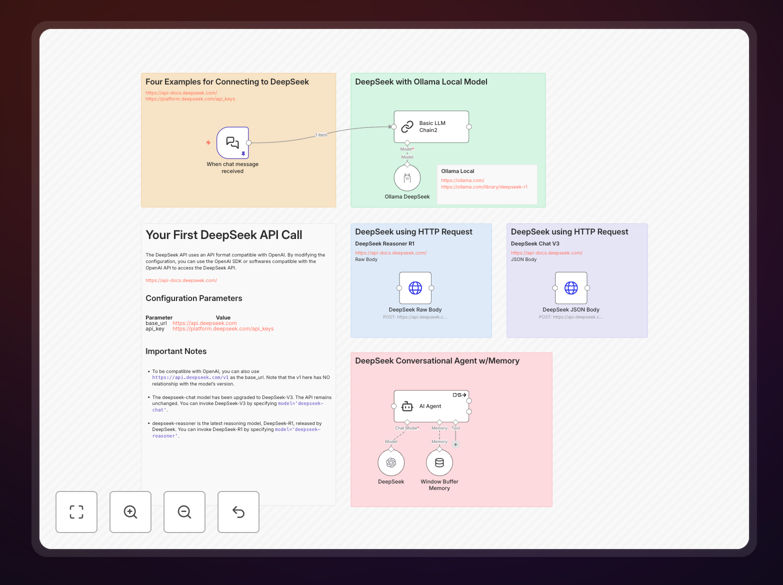
Task: Open api-docs link below Your First DeepSeek API Call text
Action: pyautogui.click(x=181, y=280)
